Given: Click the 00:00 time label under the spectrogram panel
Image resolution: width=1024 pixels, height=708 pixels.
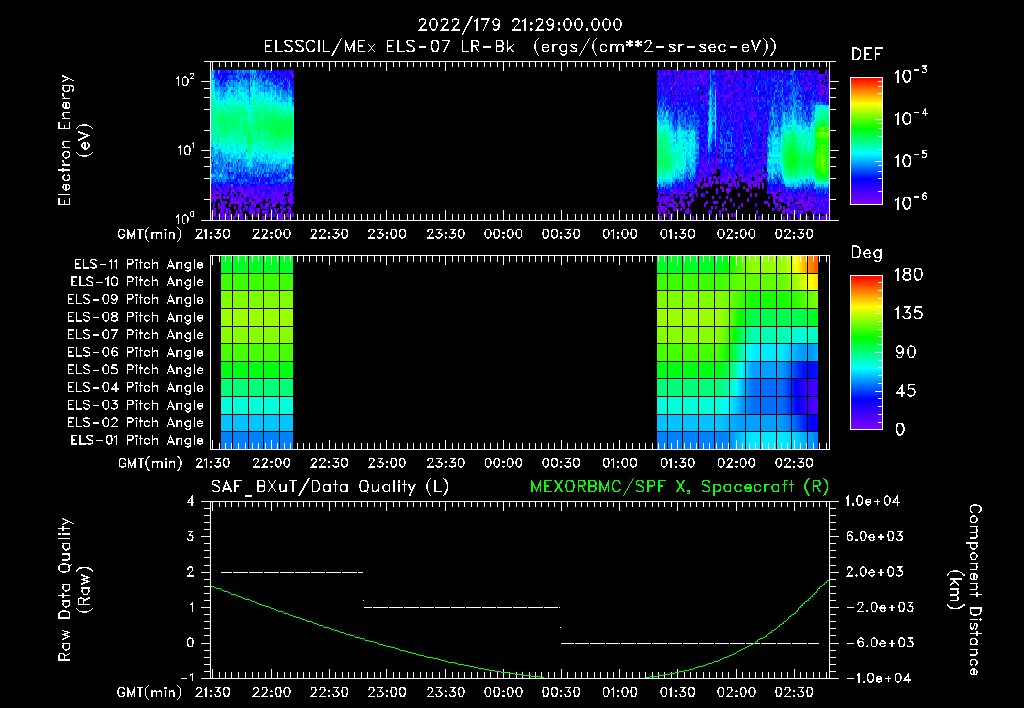Looking at the screenshot, I should click(x=503, y=234).
